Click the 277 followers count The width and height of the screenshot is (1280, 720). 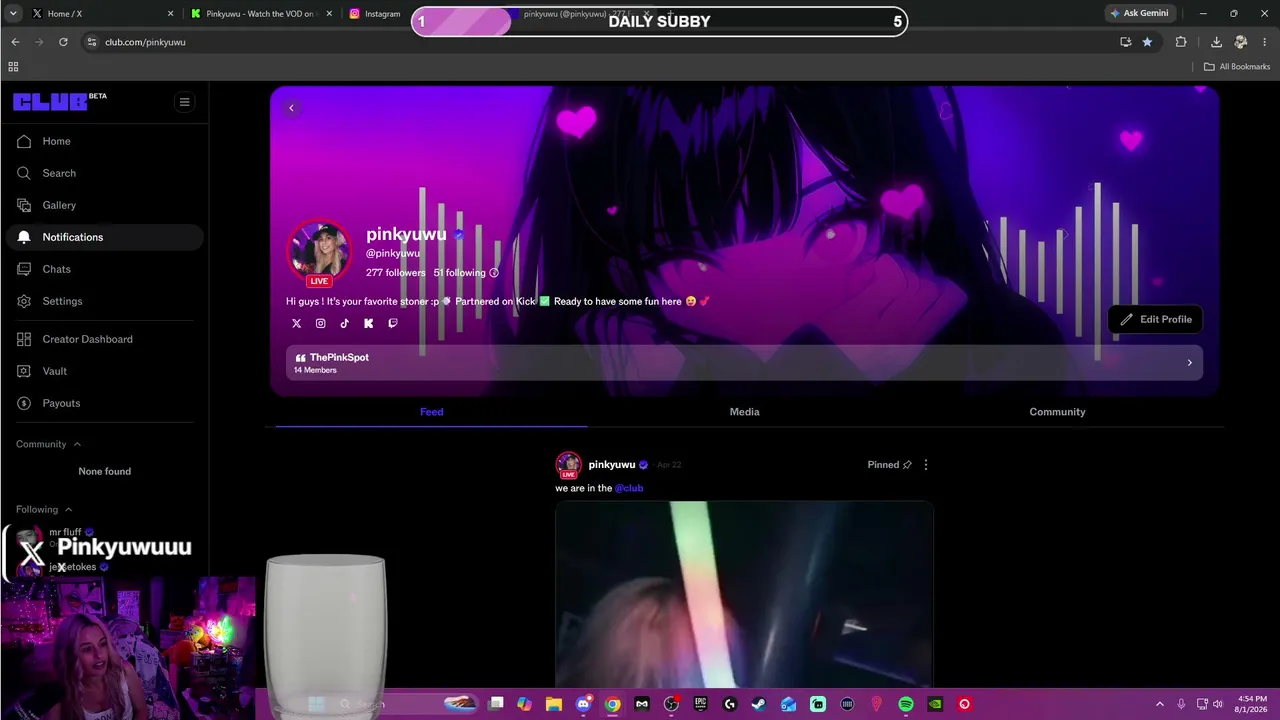tap(395, 273)
